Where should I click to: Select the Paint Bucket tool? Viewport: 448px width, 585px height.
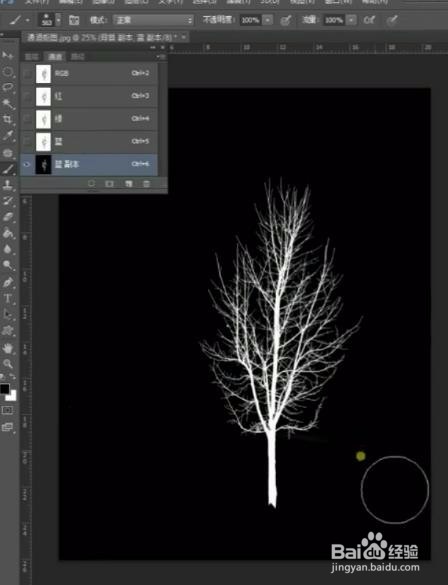point(7,233)
